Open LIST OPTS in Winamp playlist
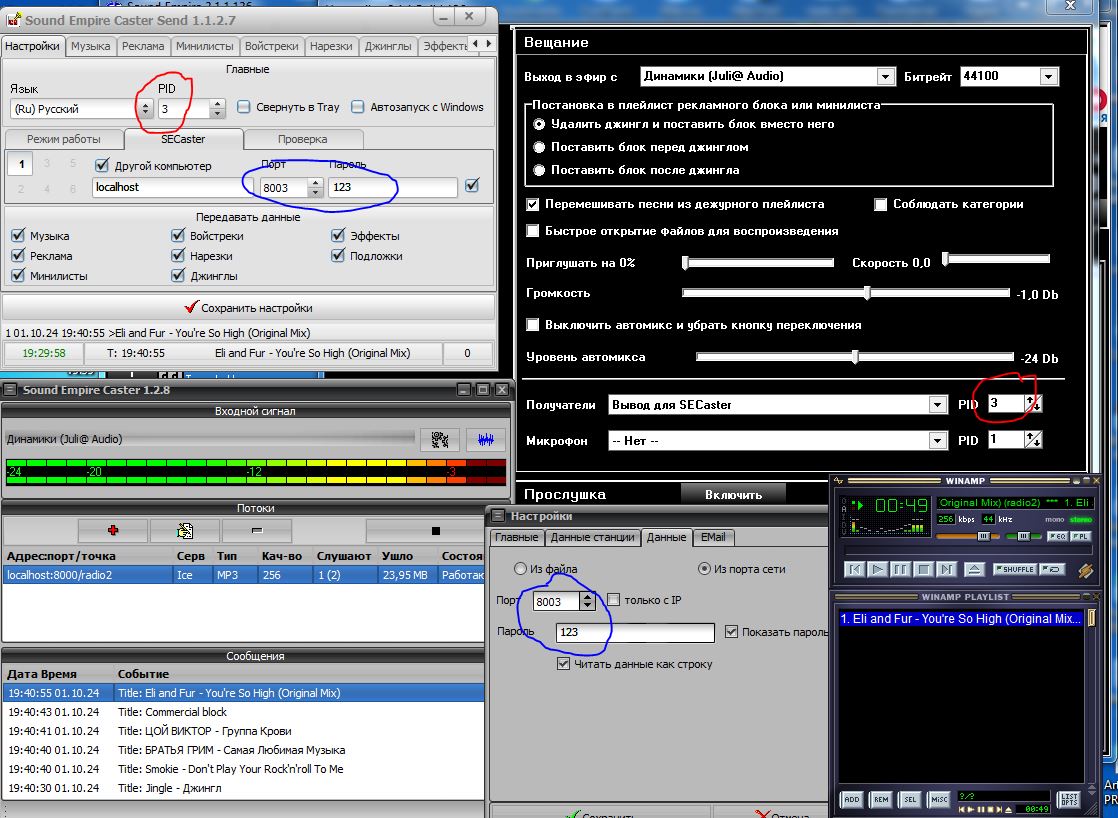The image size is (1118, 818). [1070, 799]
